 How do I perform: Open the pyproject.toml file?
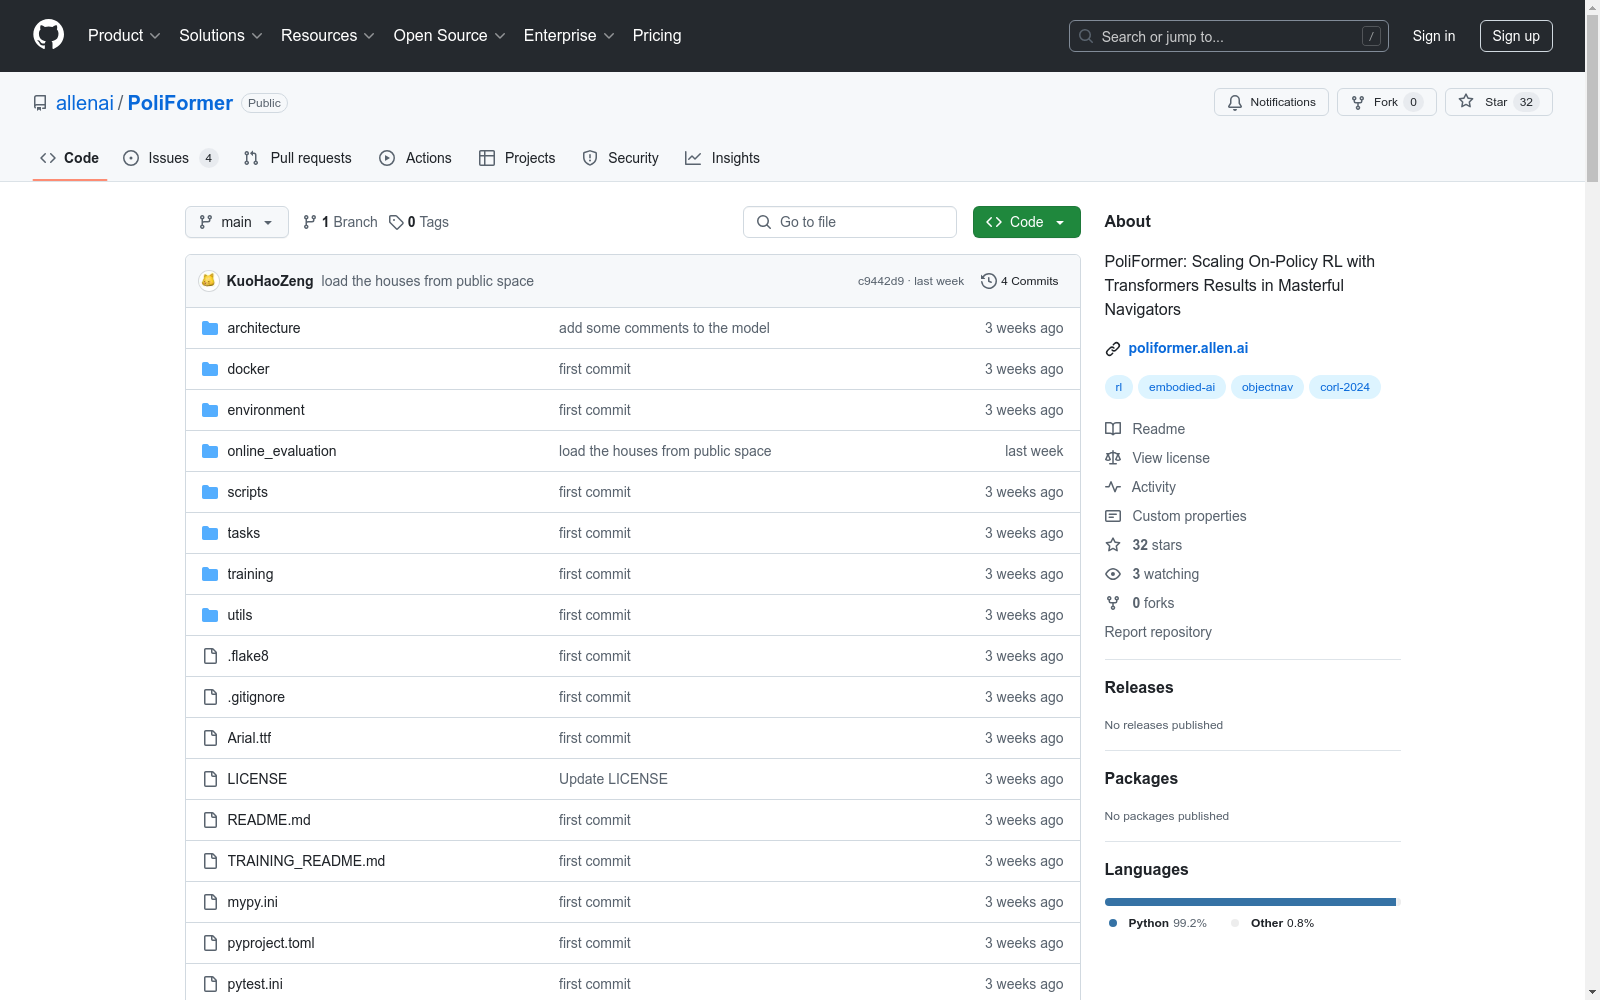271,943
